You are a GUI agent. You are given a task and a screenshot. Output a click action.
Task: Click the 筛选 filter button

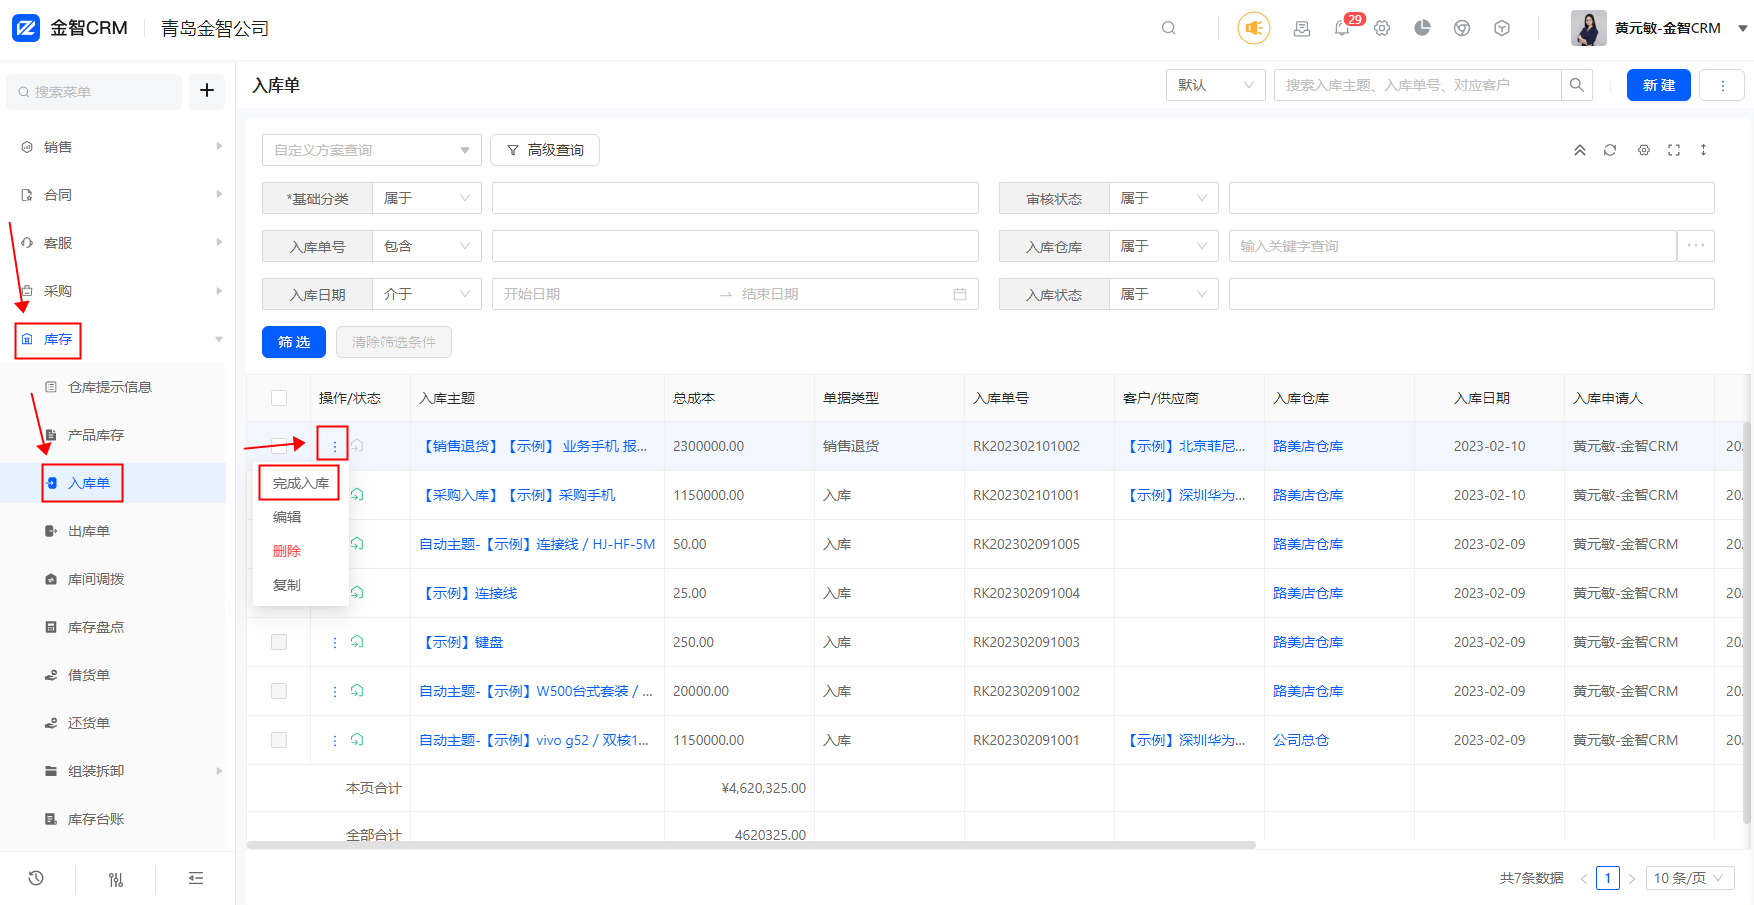[x=294, y=342]
